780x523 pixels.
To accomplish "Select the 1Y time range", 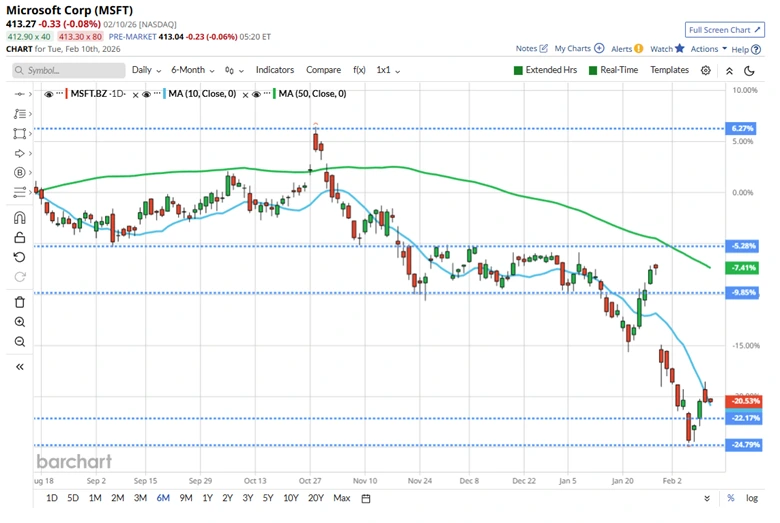I will pyautogui.click(x=207, y=498).
